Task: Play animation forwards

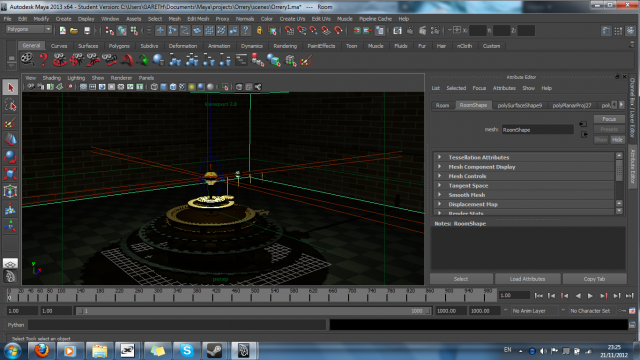Action: pos(590,296)
